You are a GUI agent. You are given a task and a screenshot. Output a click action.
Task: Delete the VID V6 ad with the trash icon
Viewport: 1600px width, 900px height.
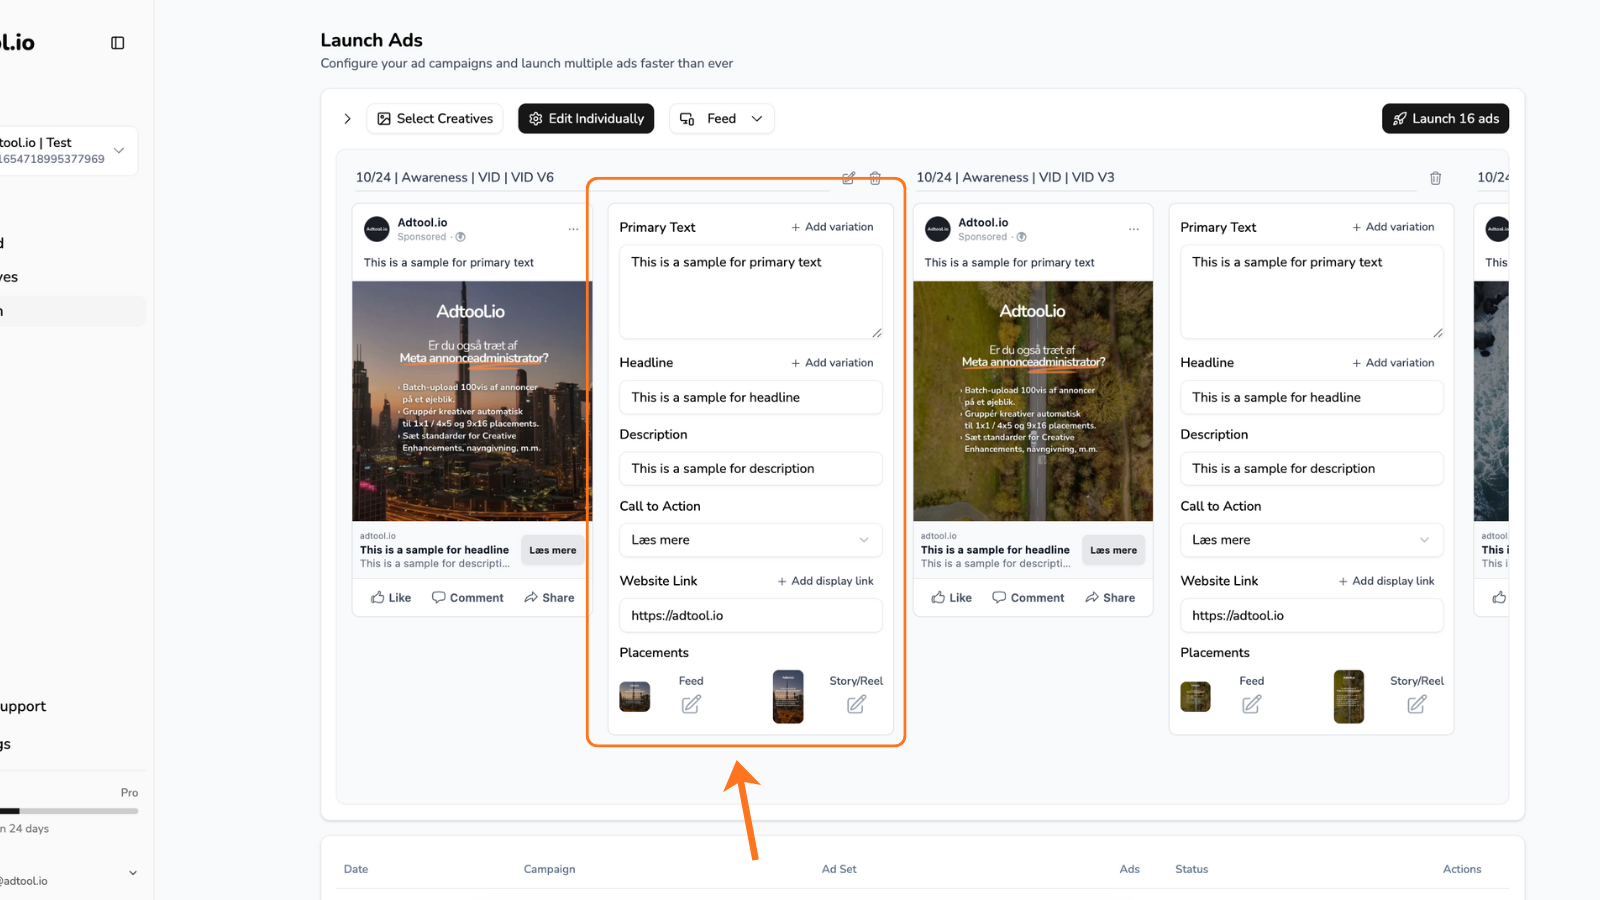pos(875,178)
